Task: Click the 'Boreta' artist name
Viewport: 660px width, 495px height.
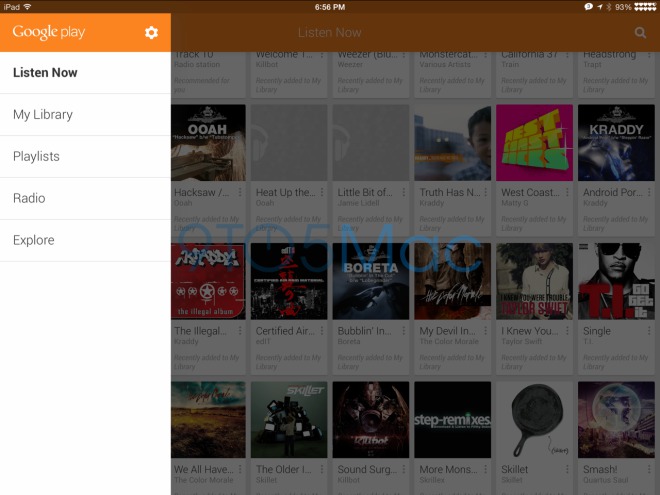Action: pyautogui.click(x=349, y=341)
